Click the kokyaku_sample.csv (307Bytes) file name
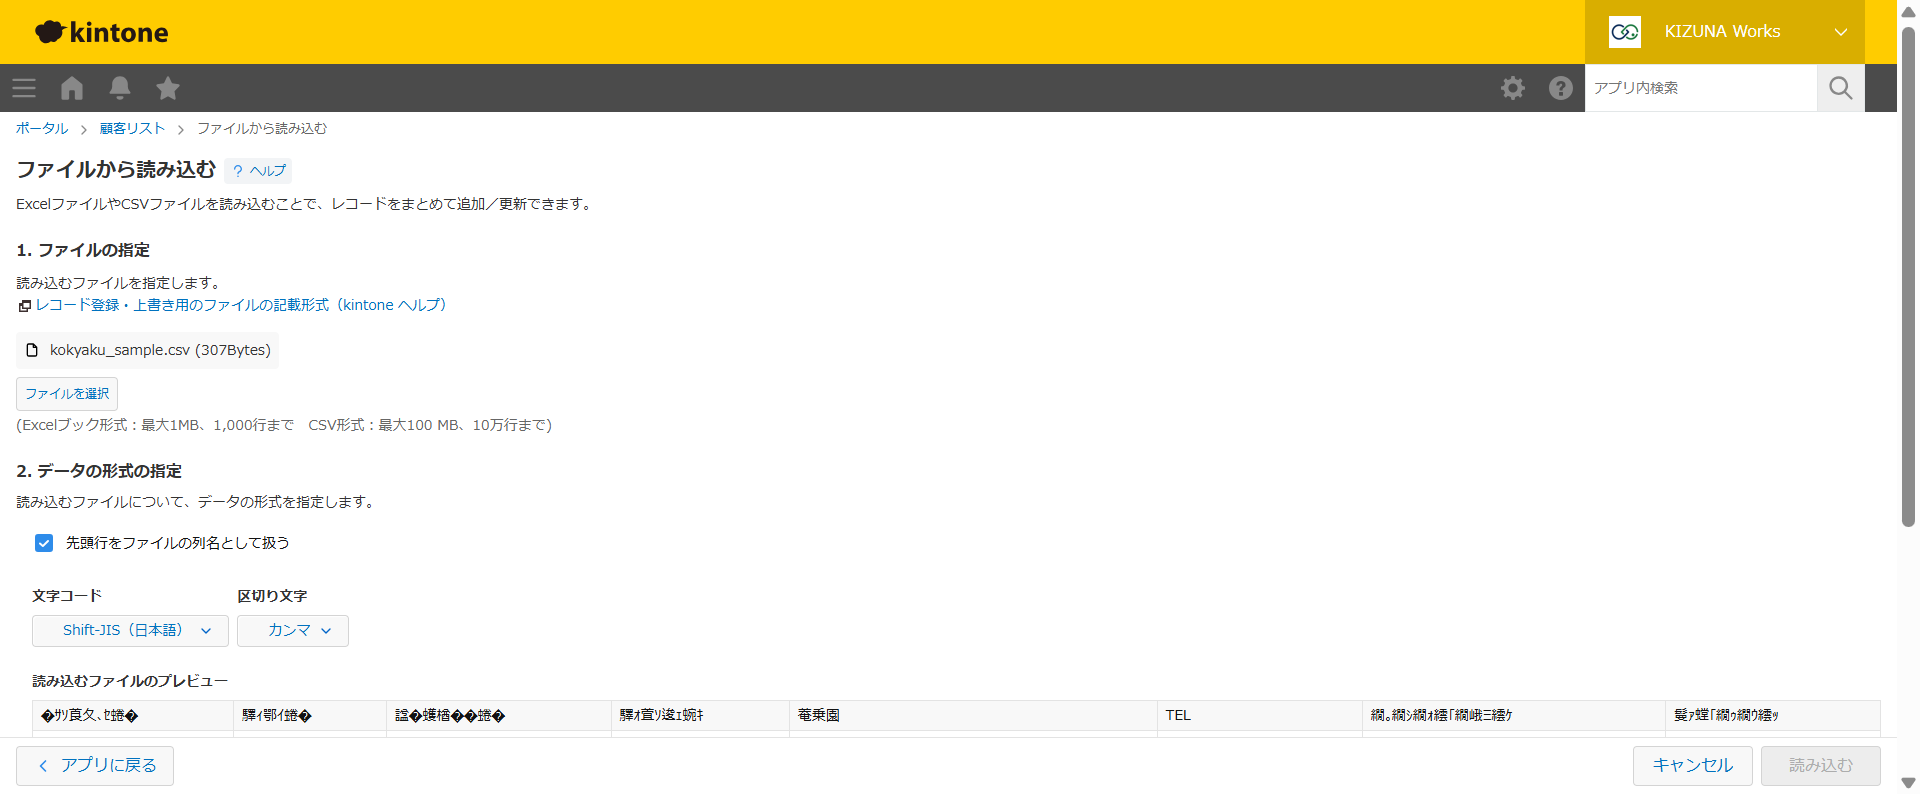The height and width of the screenshot is (794, 1920). (160, 350)
